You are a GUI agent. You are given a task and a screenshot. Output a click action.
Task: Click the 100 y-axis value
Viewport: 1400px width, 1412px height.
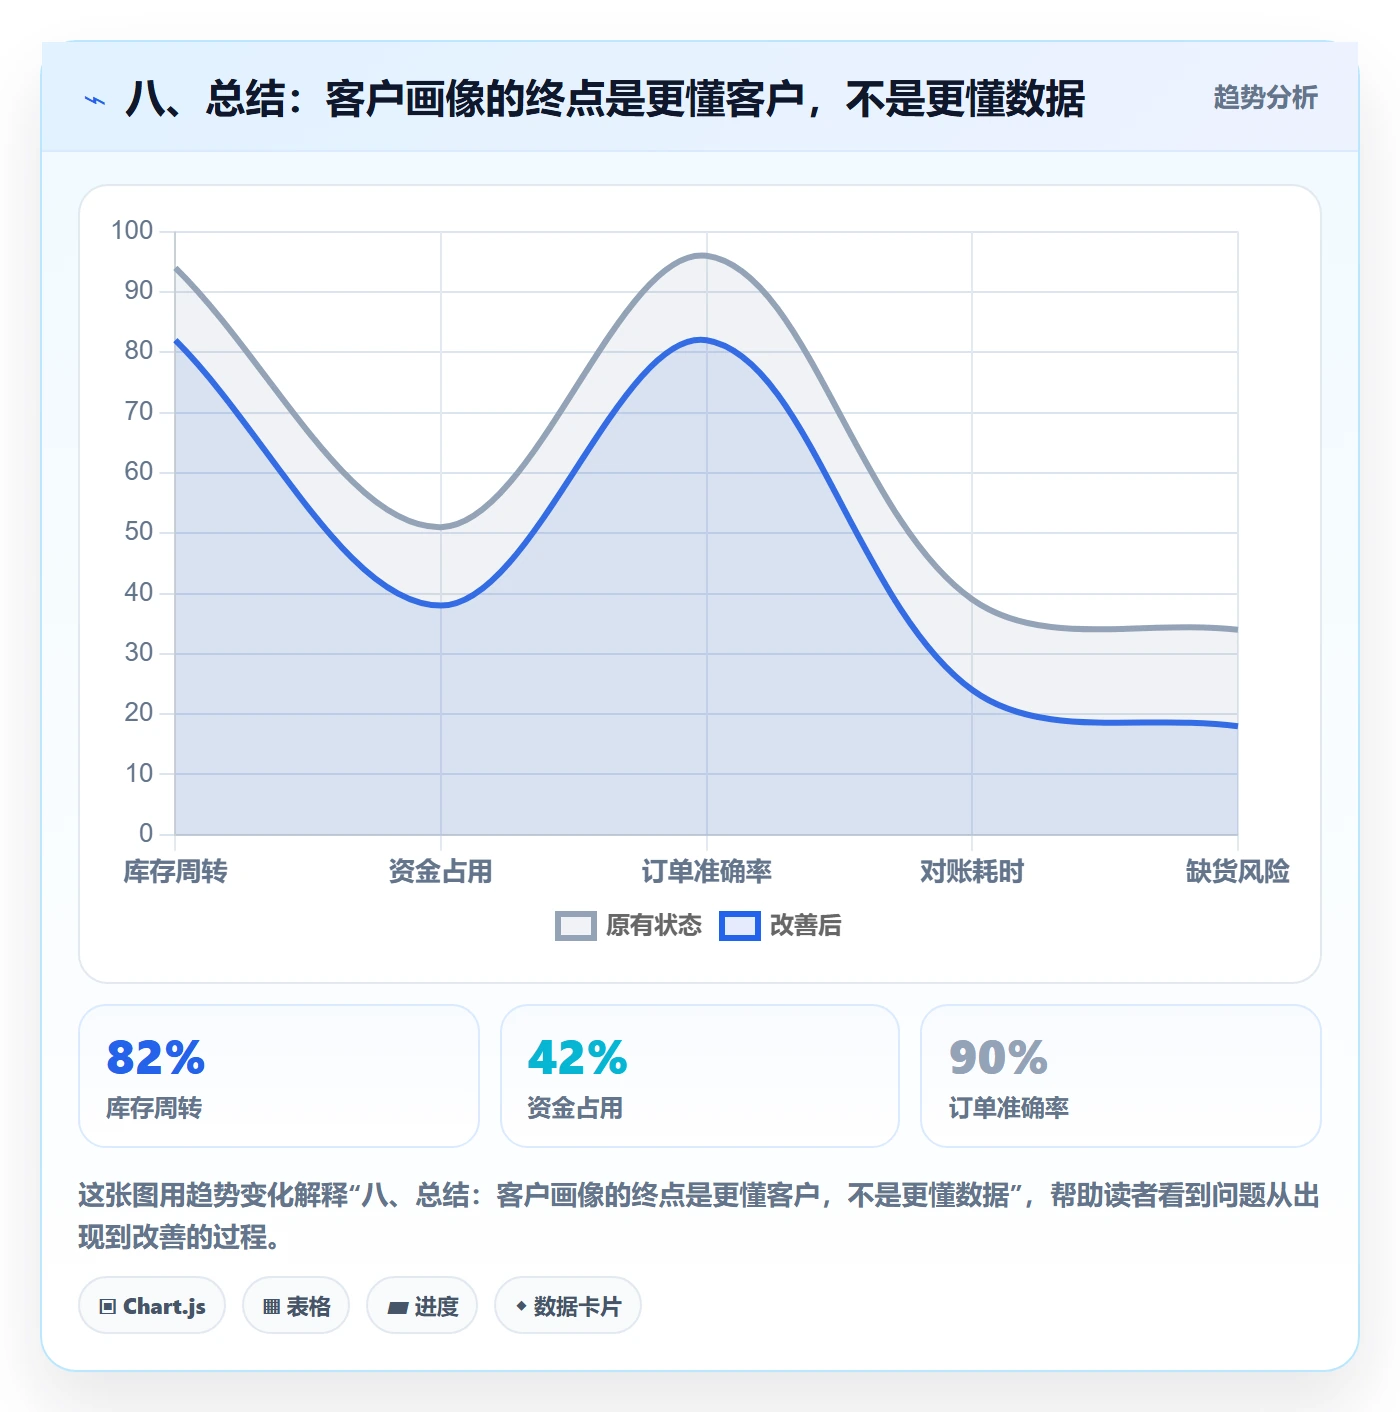[x=132, y=231]
